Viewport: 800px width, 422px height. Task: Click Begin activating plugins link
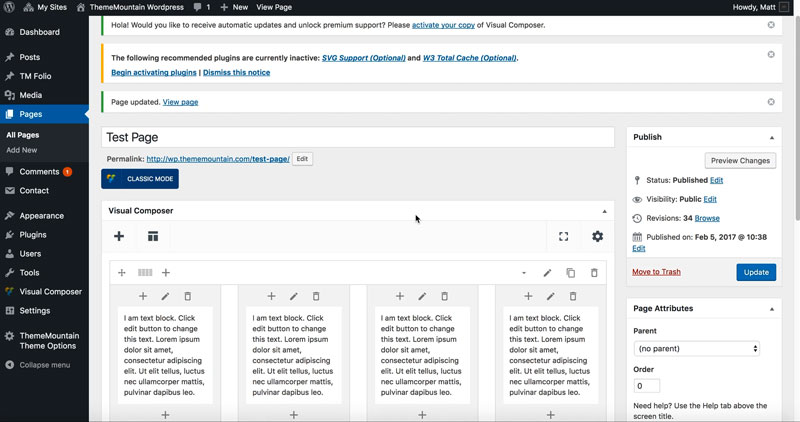pos(154,72)
